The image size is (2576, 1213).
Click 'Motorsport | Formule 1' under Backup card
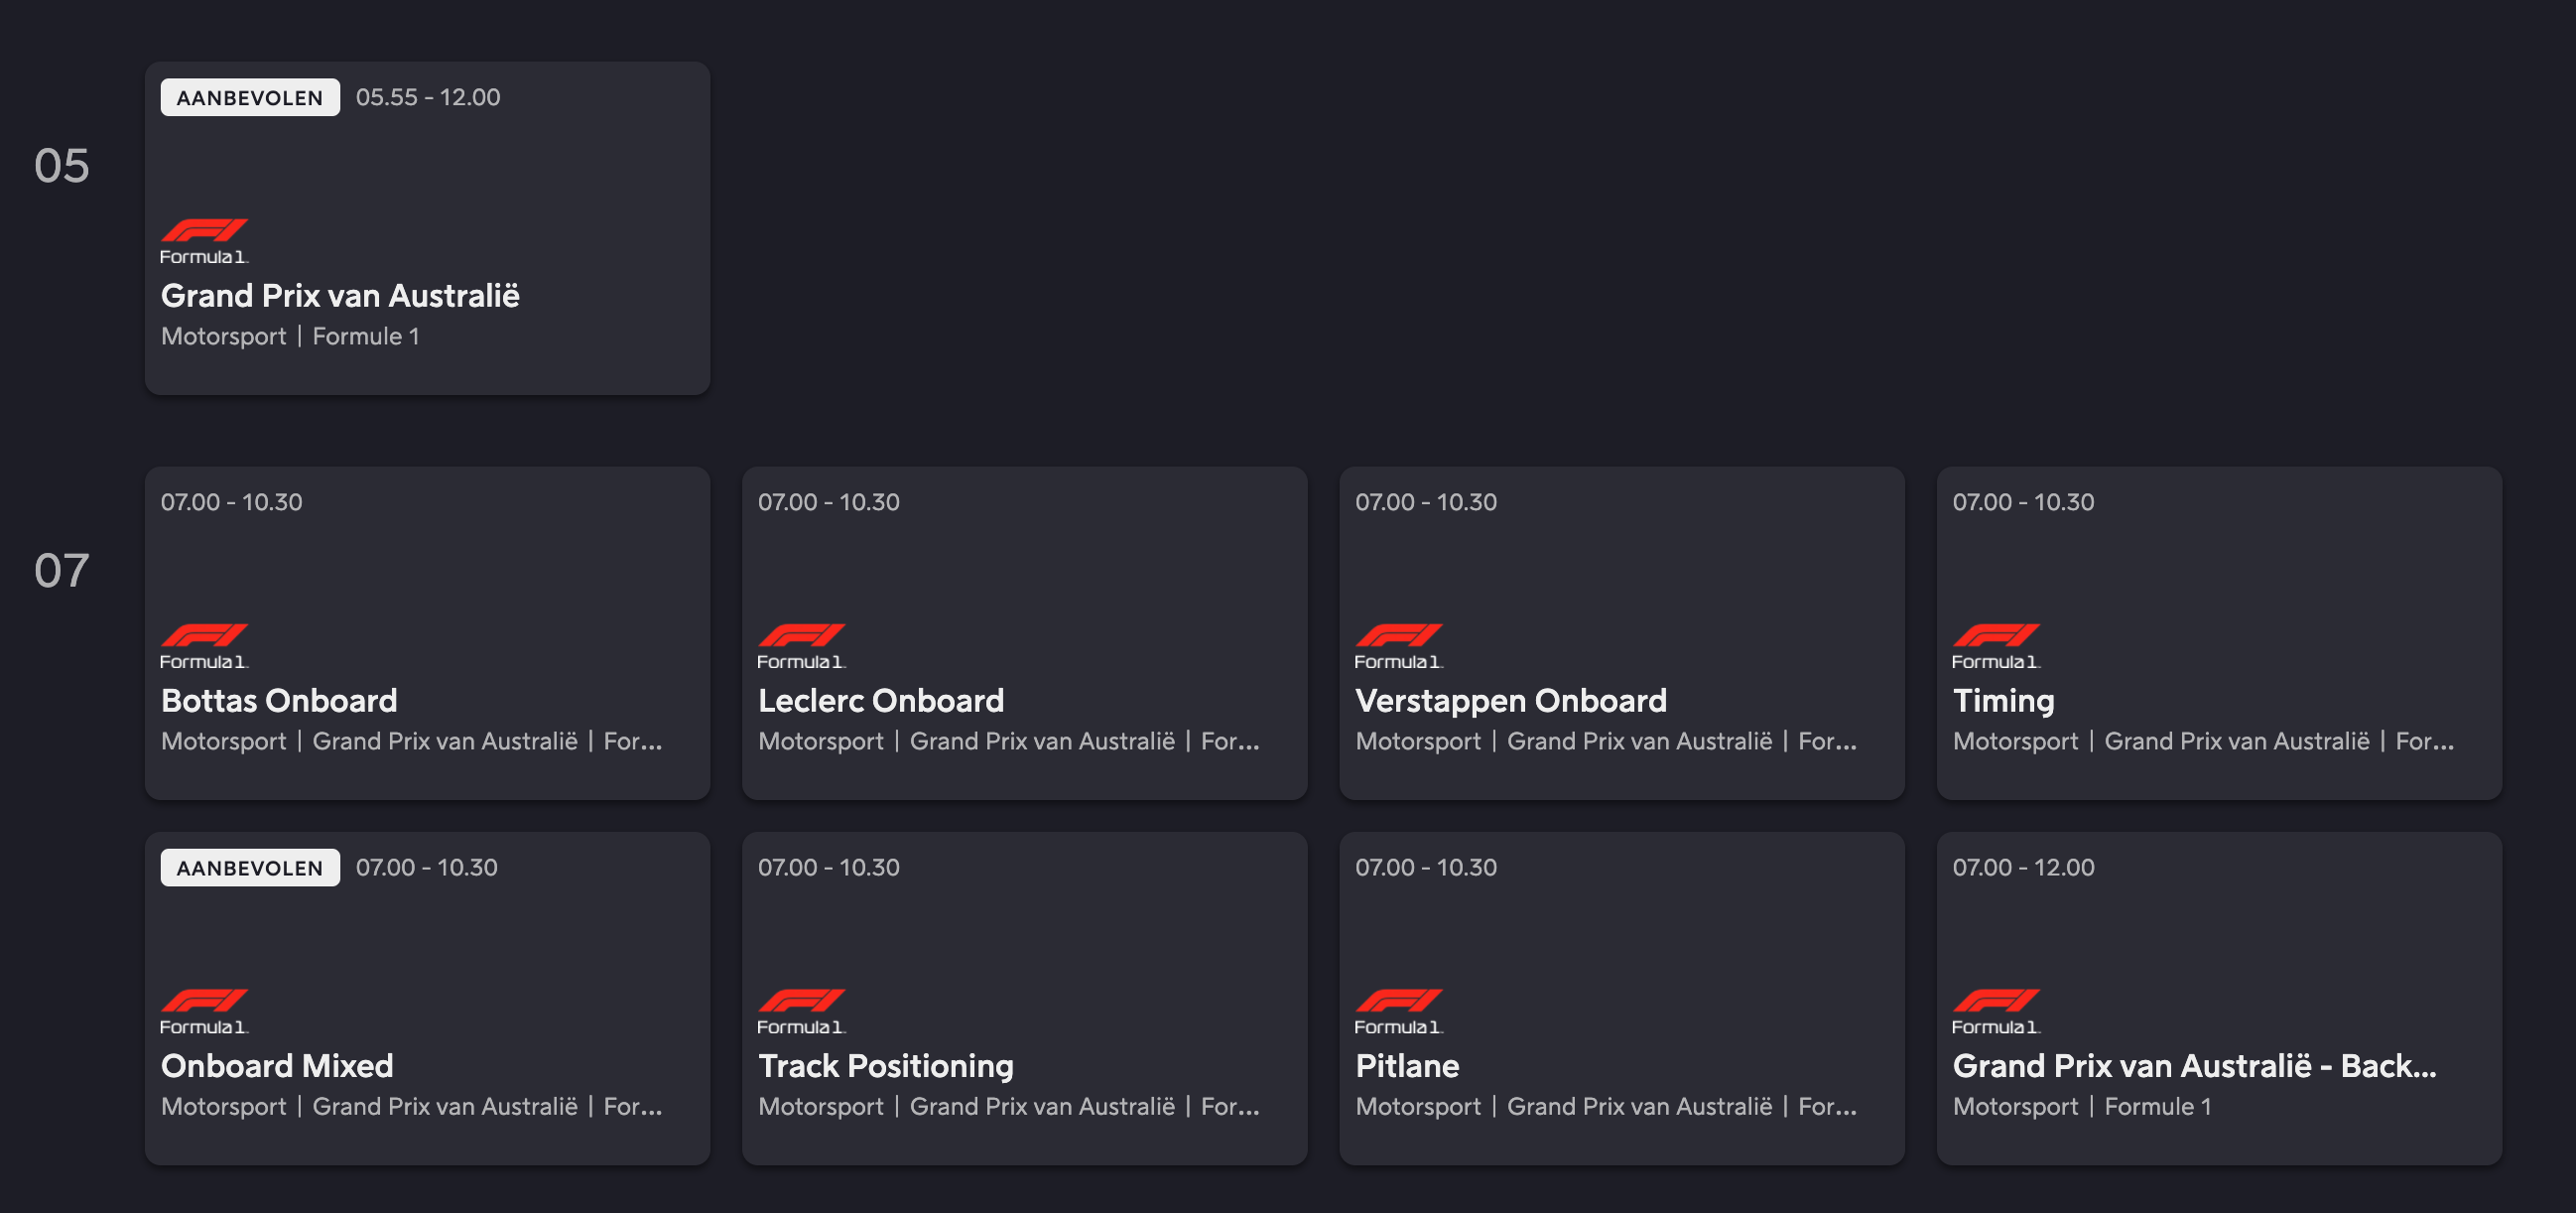2082,1107
